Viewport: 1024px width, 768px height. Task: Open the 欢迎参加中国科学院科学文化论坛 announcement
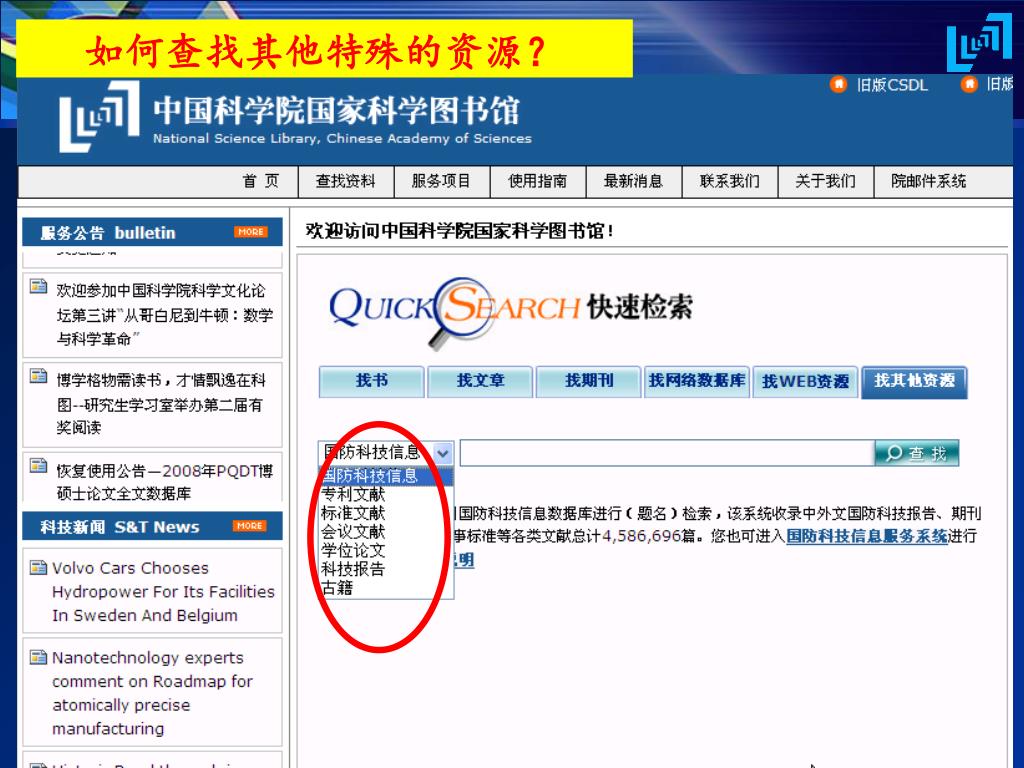click(165, 315)
